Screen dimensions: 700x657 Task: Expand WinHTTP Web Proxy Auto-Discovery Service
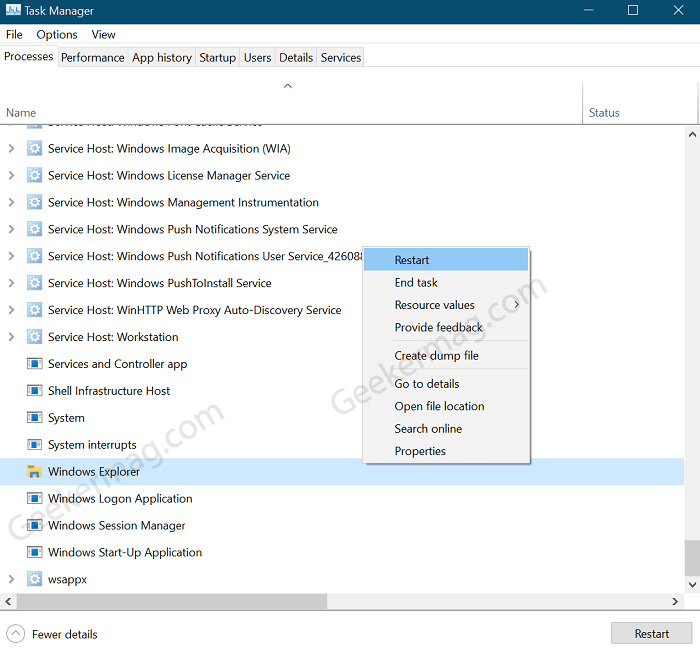coord(11,310)
